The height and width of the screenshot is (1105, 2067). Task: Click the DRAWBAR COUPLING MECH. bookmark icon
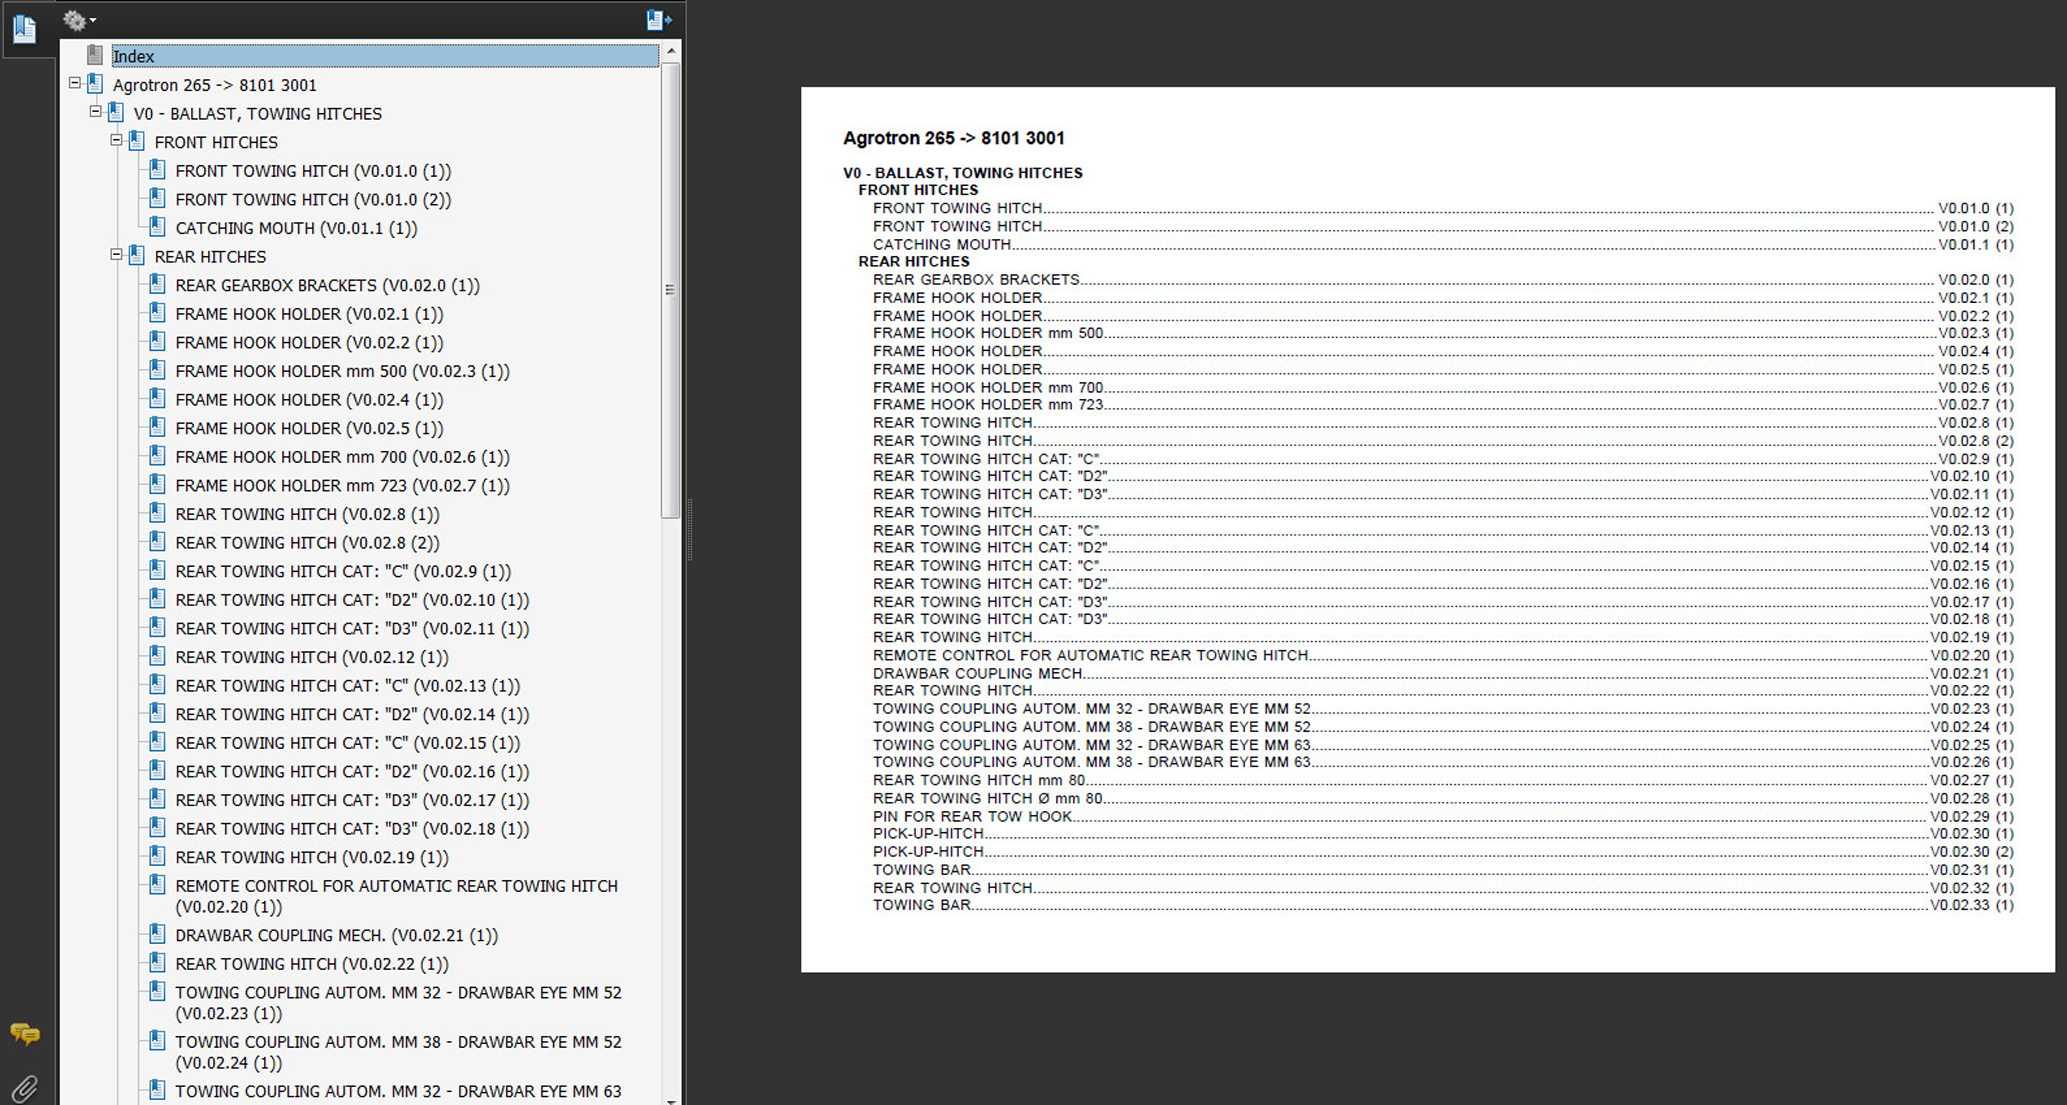[157, 934]
